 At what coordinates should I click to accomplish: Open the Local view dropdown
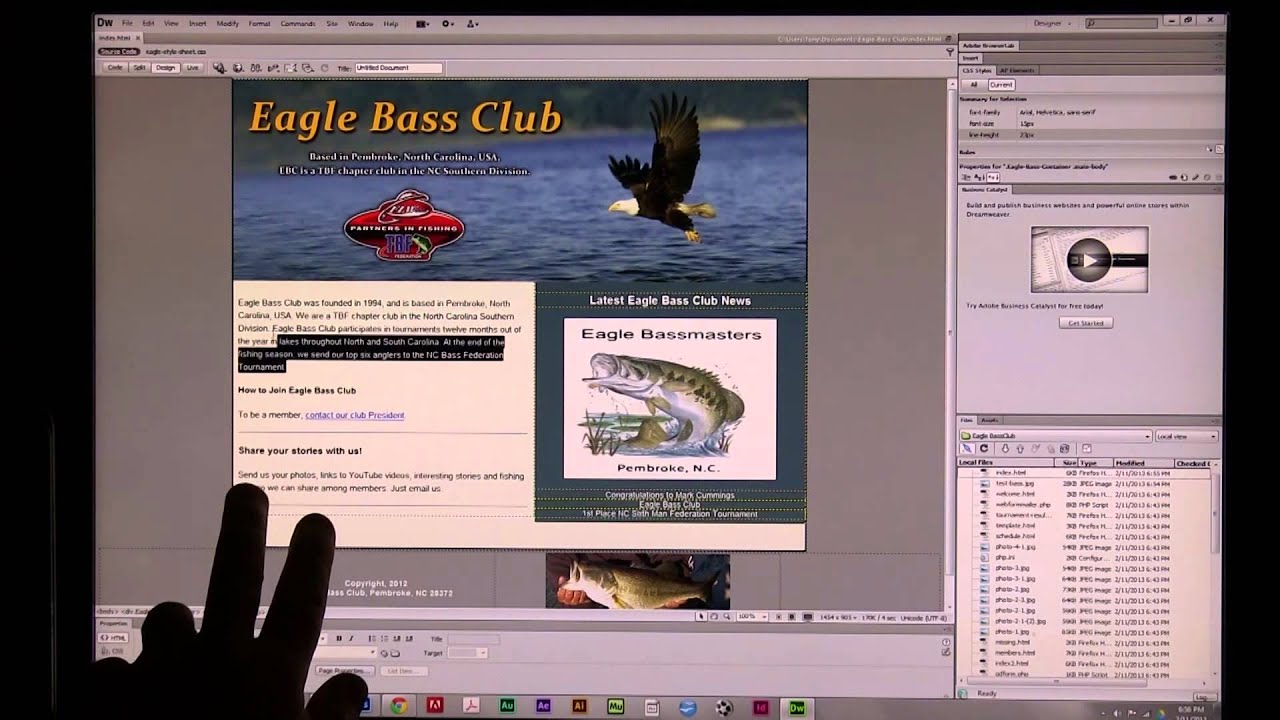pyautogui.click(x=1187, y=436)
